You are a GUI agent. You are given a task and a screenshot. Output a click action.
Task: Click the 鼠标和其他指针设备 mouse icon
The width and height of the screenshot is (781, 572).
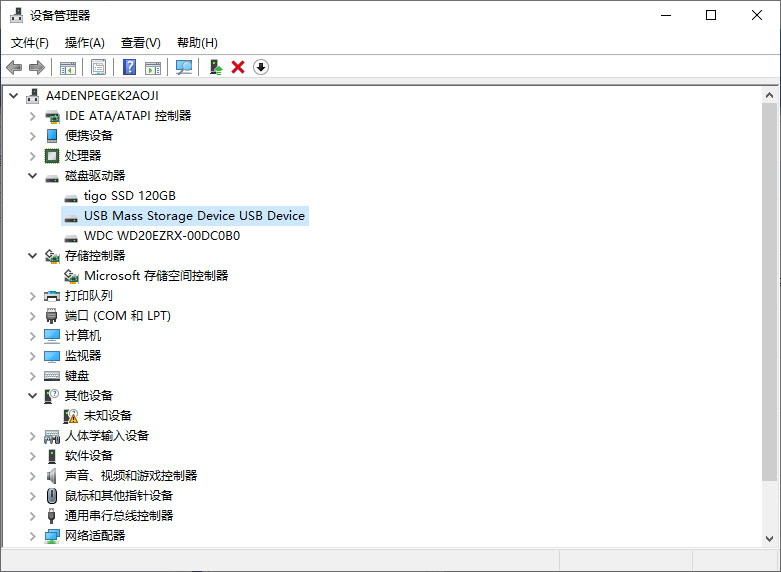[x=52, y=496]
